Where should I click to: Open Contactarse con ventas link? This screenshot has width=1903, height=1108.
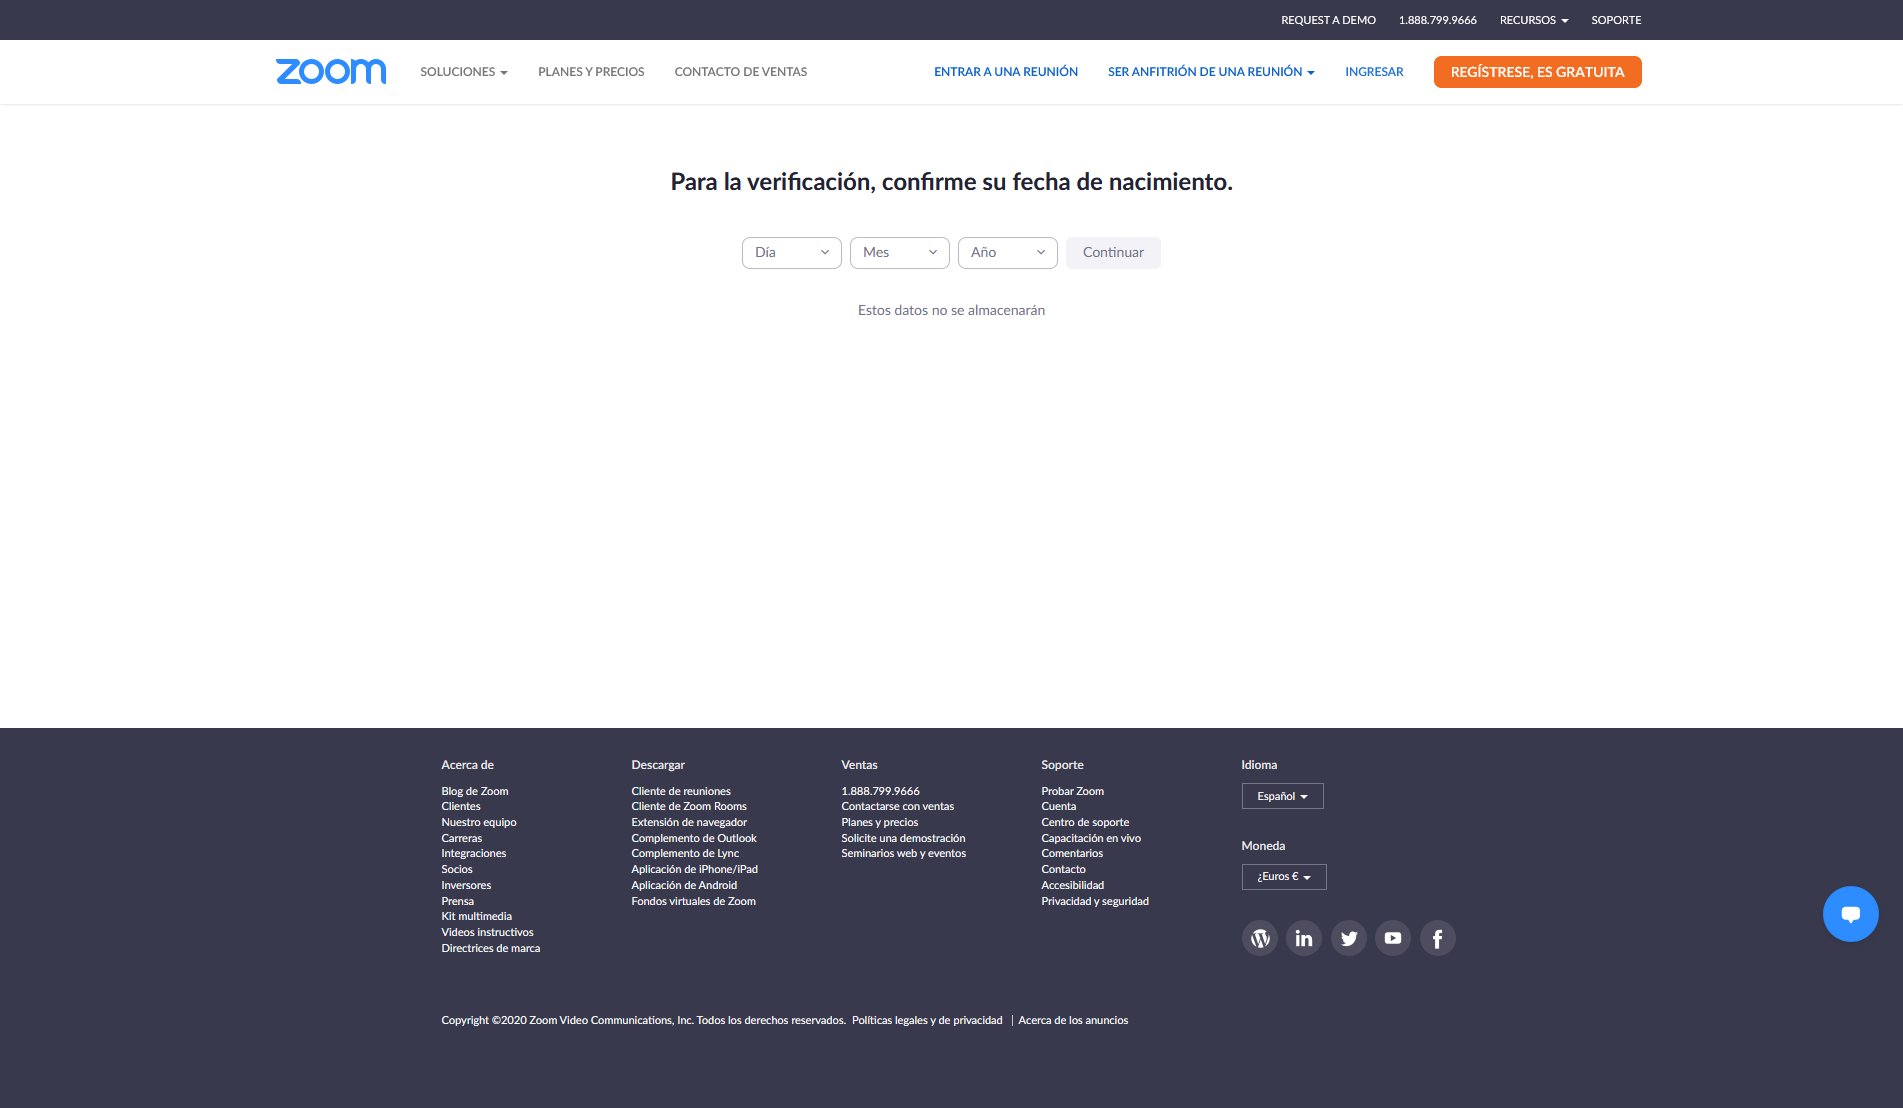(898, 806)
